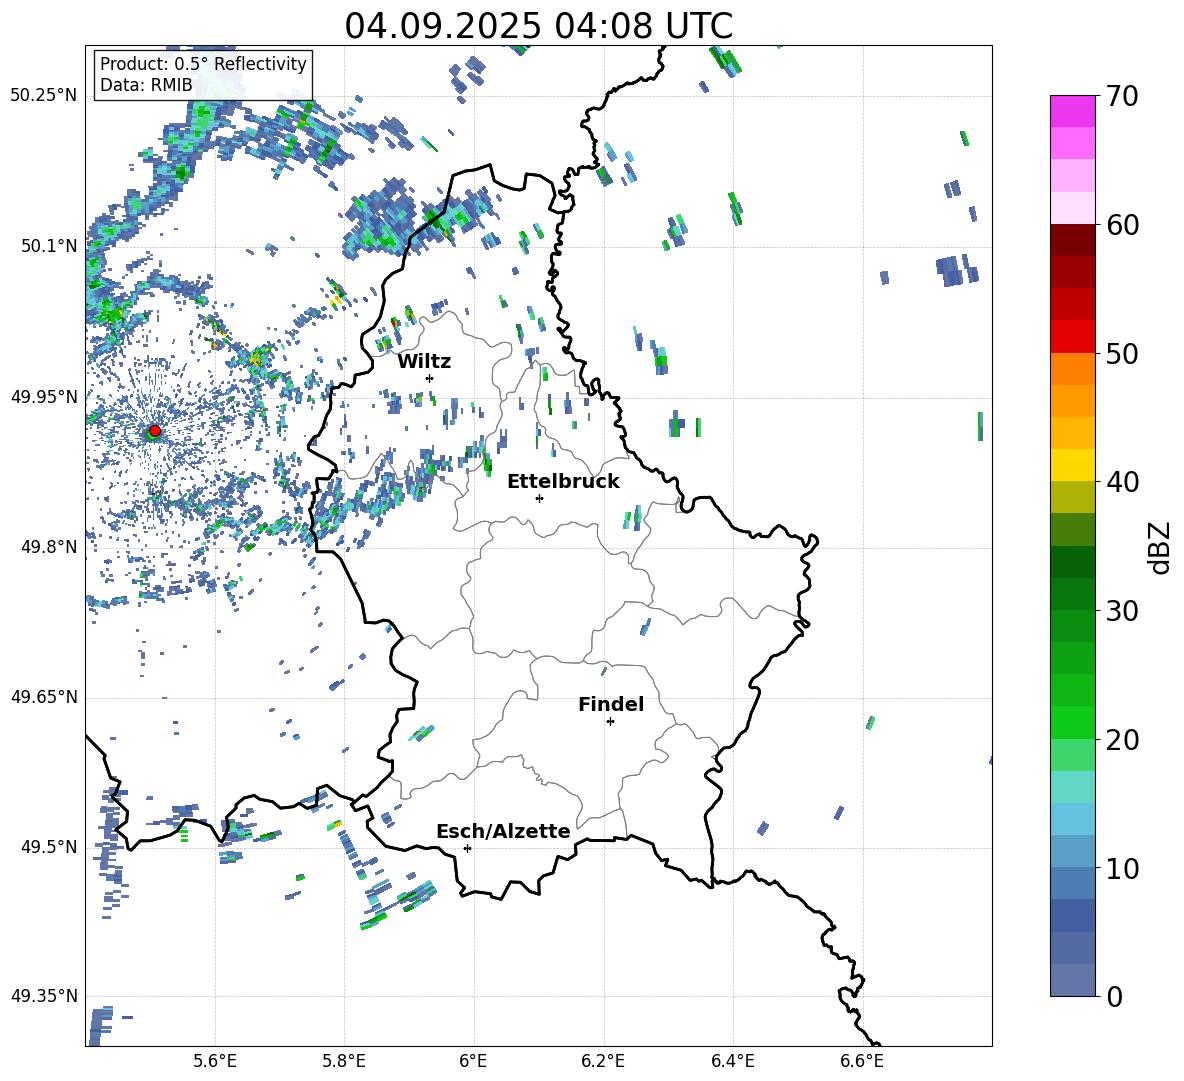Click the Esch/Alzette city label
Screen dimensions: 1184x1081
tap(503, 832)
